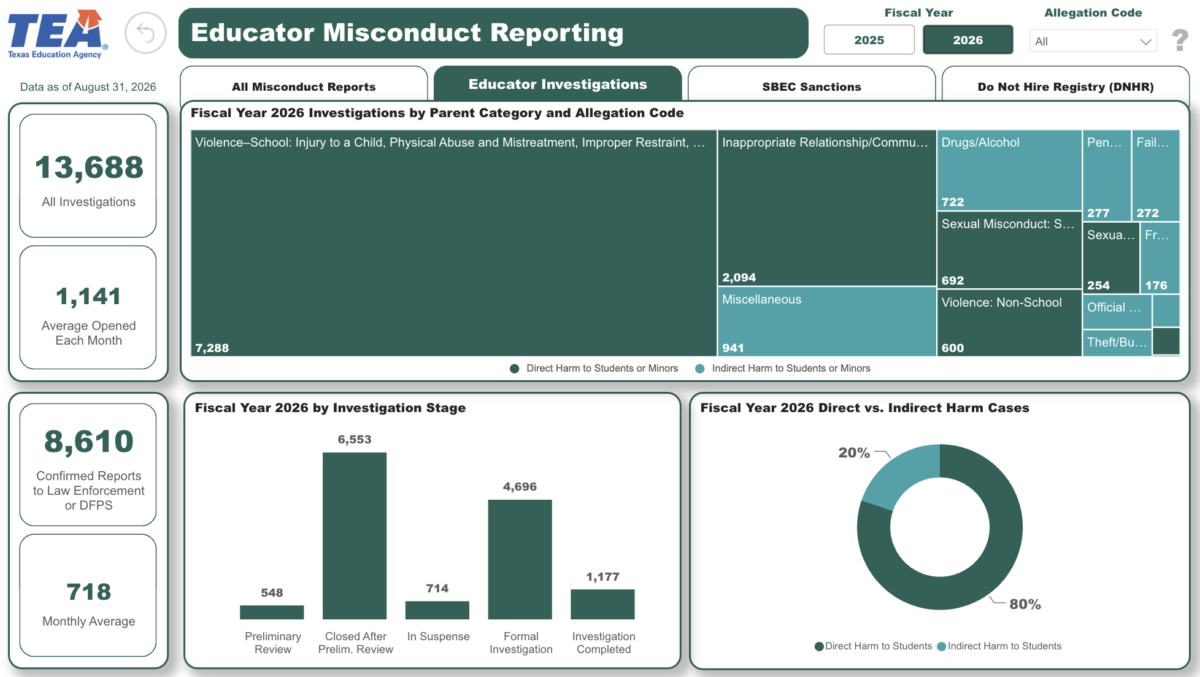Expand the Allegation Code chevron arrow
The width and height of the screenshot is (1200, 677).
pyautogui.click(x=1145, y=42)
